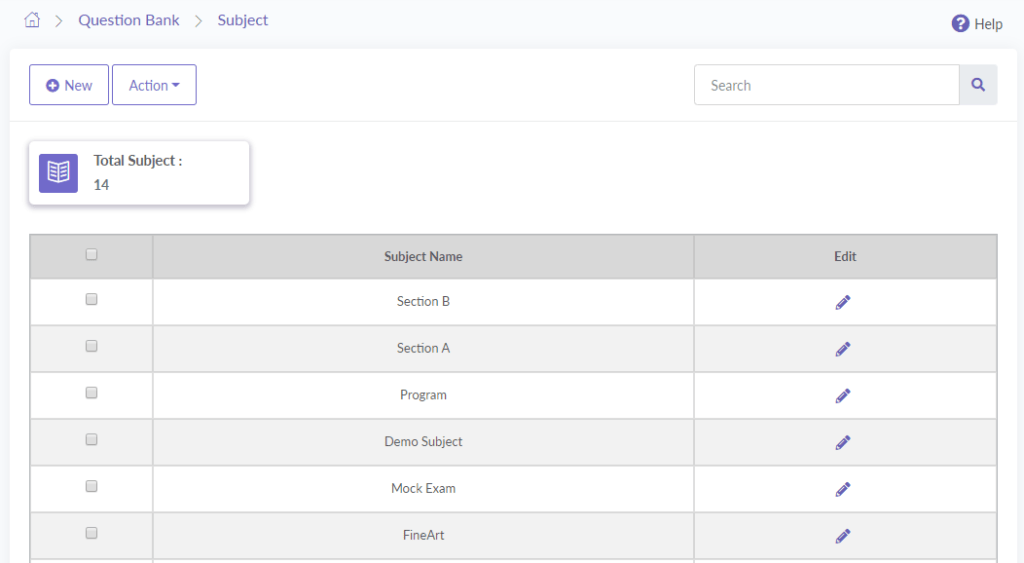Select the Program row checkbox
The height and width of the screenshot is (563, 1024).
pyautogui.click(x=92, y=393)
